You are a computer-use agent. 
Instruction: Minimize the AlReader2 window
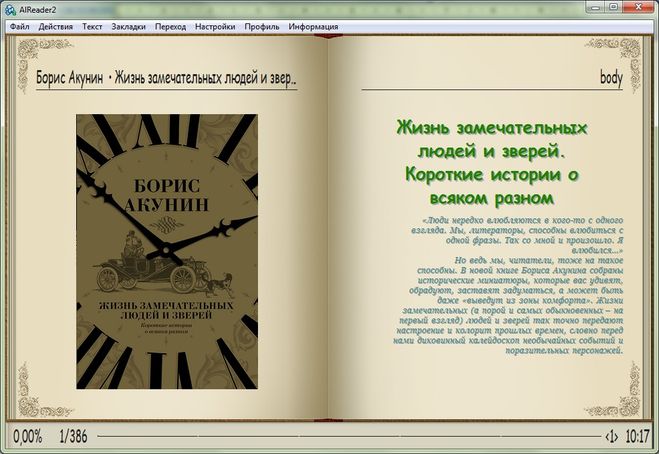tap(590, 9)
